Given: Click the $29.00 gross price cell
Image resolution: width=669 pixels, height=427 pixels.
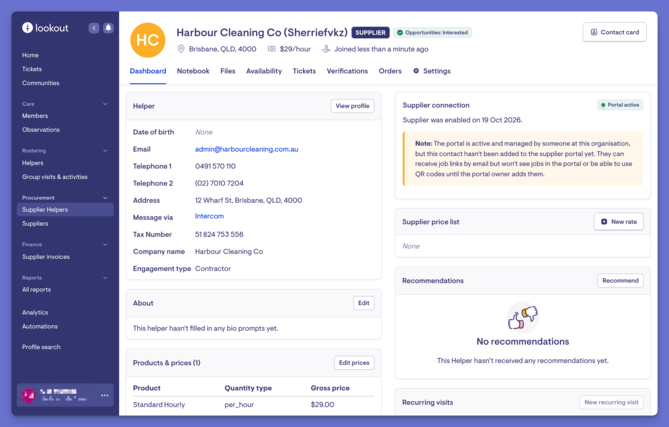Looking at the screenshot, I should (323, 405).
